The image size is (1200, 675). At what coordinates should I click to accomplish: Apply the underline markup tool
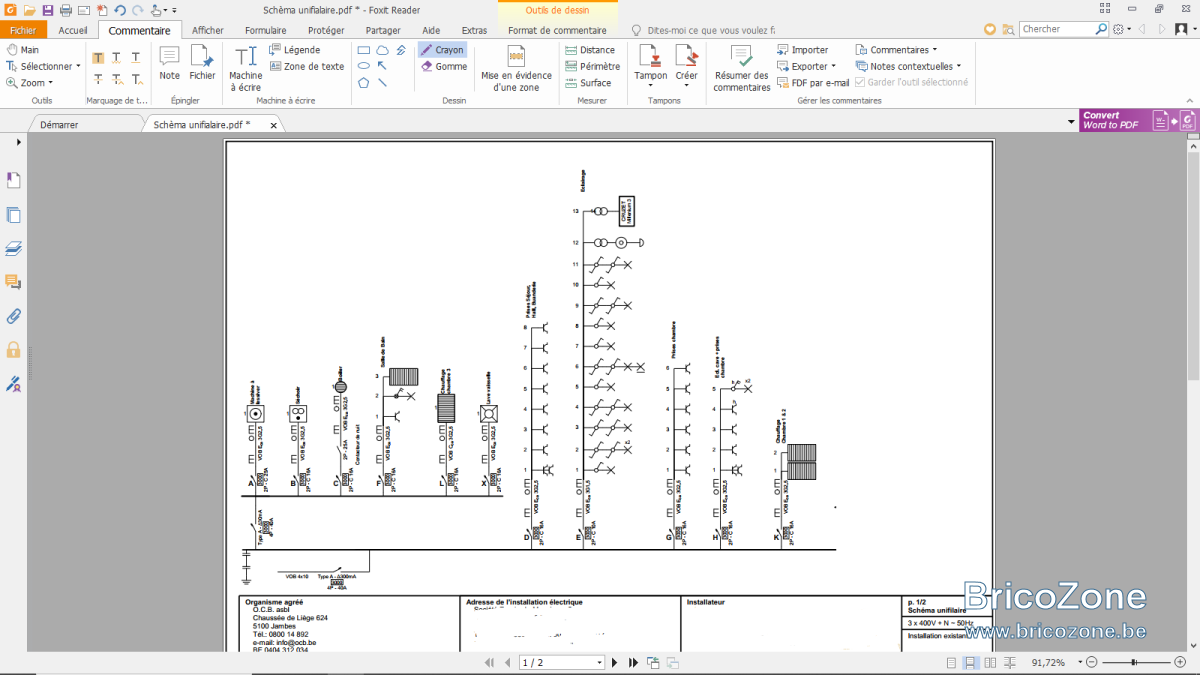pos(136,58)
